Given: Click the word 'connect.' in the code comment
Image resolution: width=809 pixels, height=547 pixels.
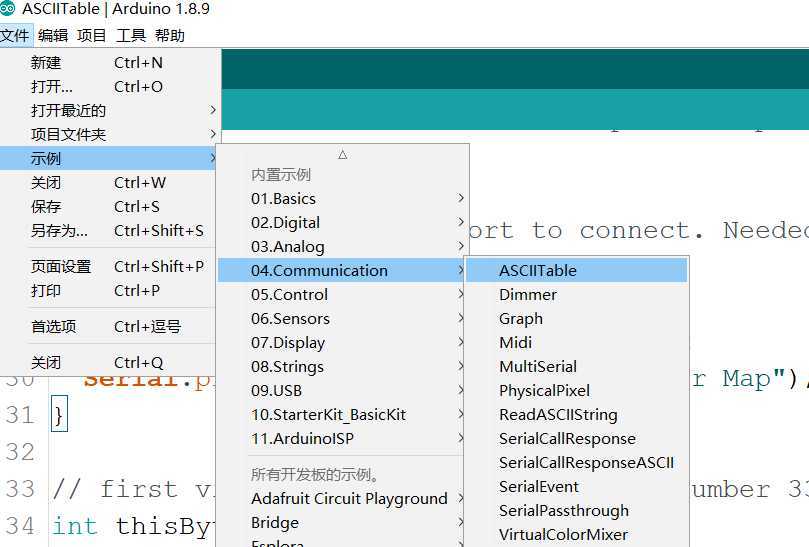Looking at the screenshot, I should tap(642, 230).
